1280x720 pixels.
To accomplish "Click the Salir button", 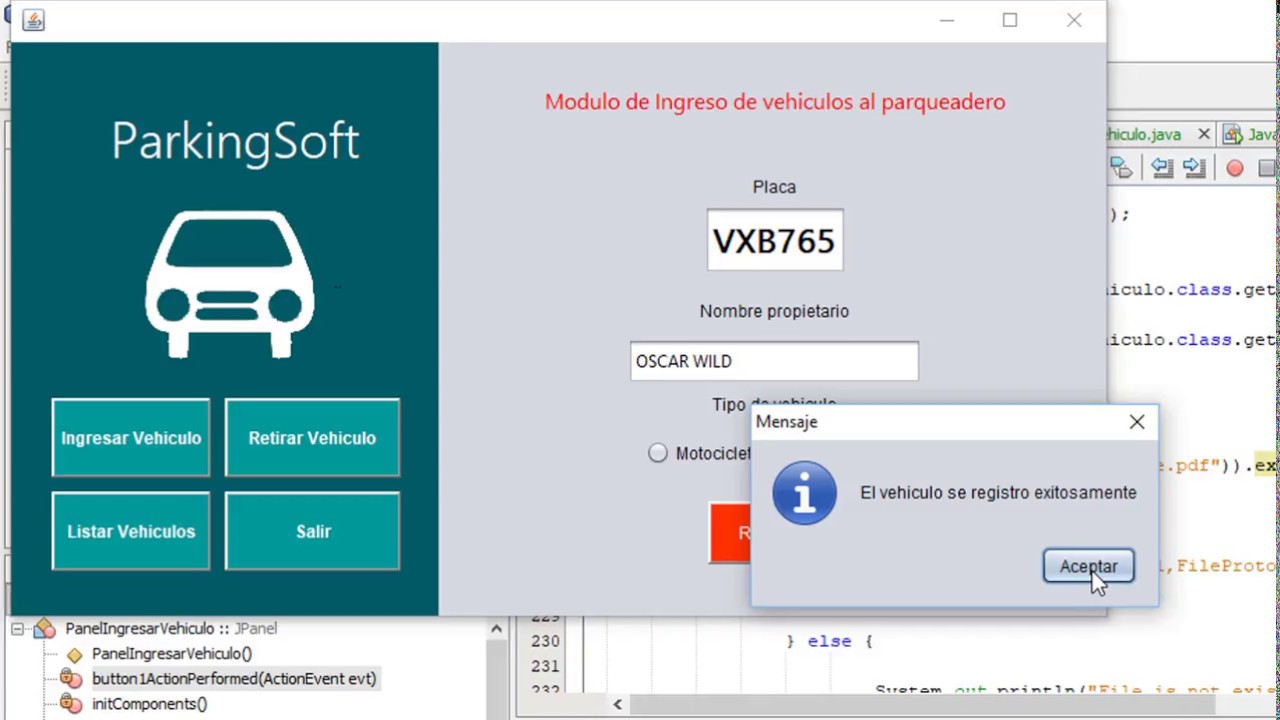I will (312, 531).
